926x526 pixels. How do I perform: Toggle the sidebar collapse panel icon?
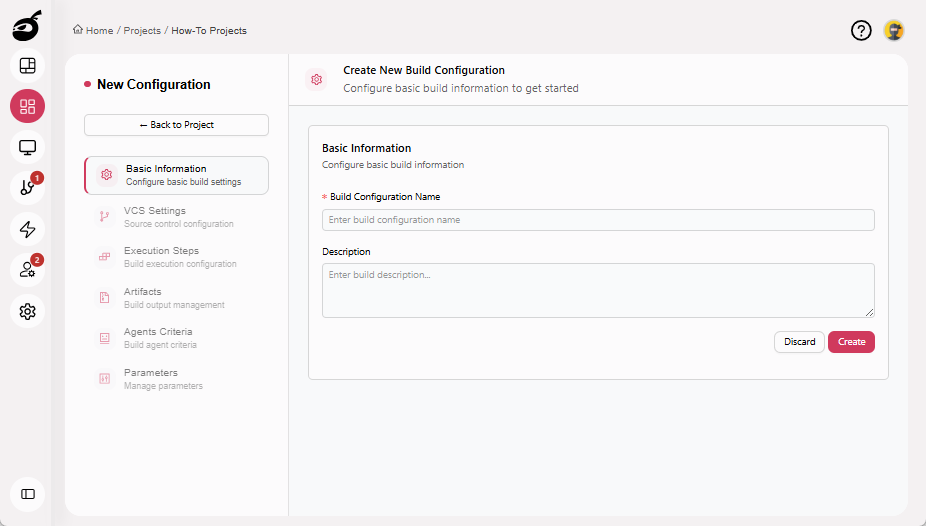tap(28, 494)
